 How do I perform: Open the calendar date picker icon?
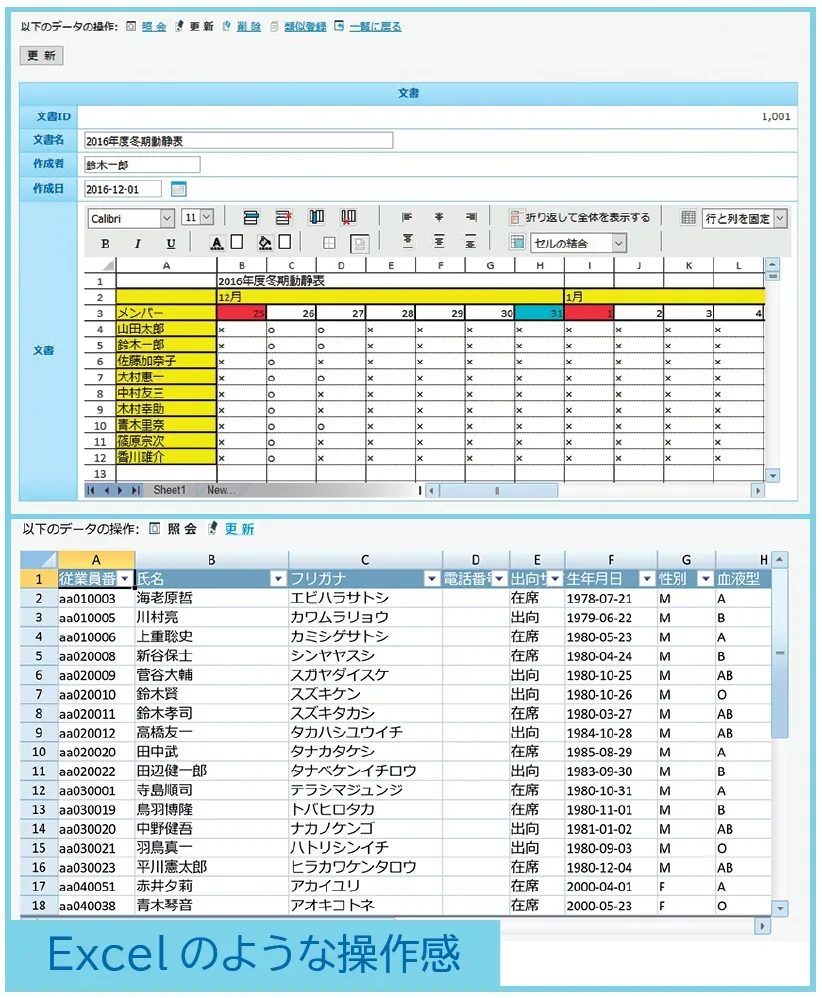click(179, 189)
